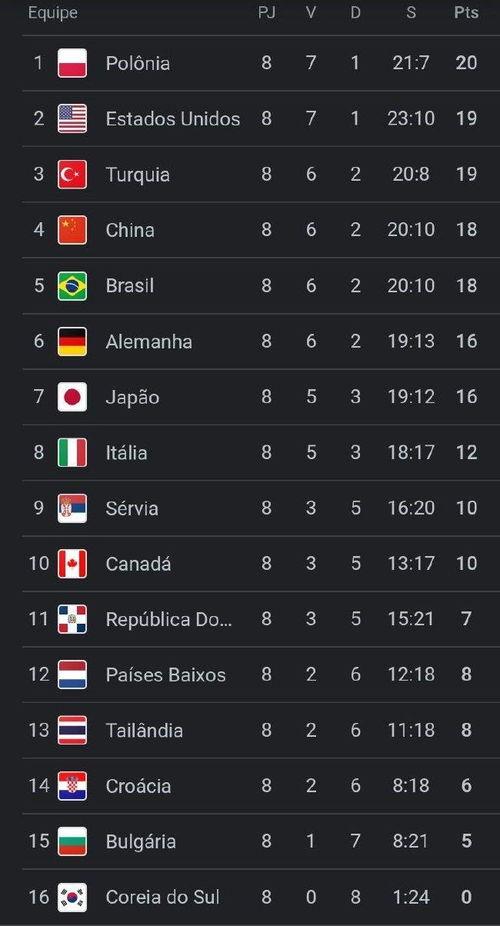Screen dimensions: 500x926
Task: Click the Pts column header
Action: (x=466, y=12)
